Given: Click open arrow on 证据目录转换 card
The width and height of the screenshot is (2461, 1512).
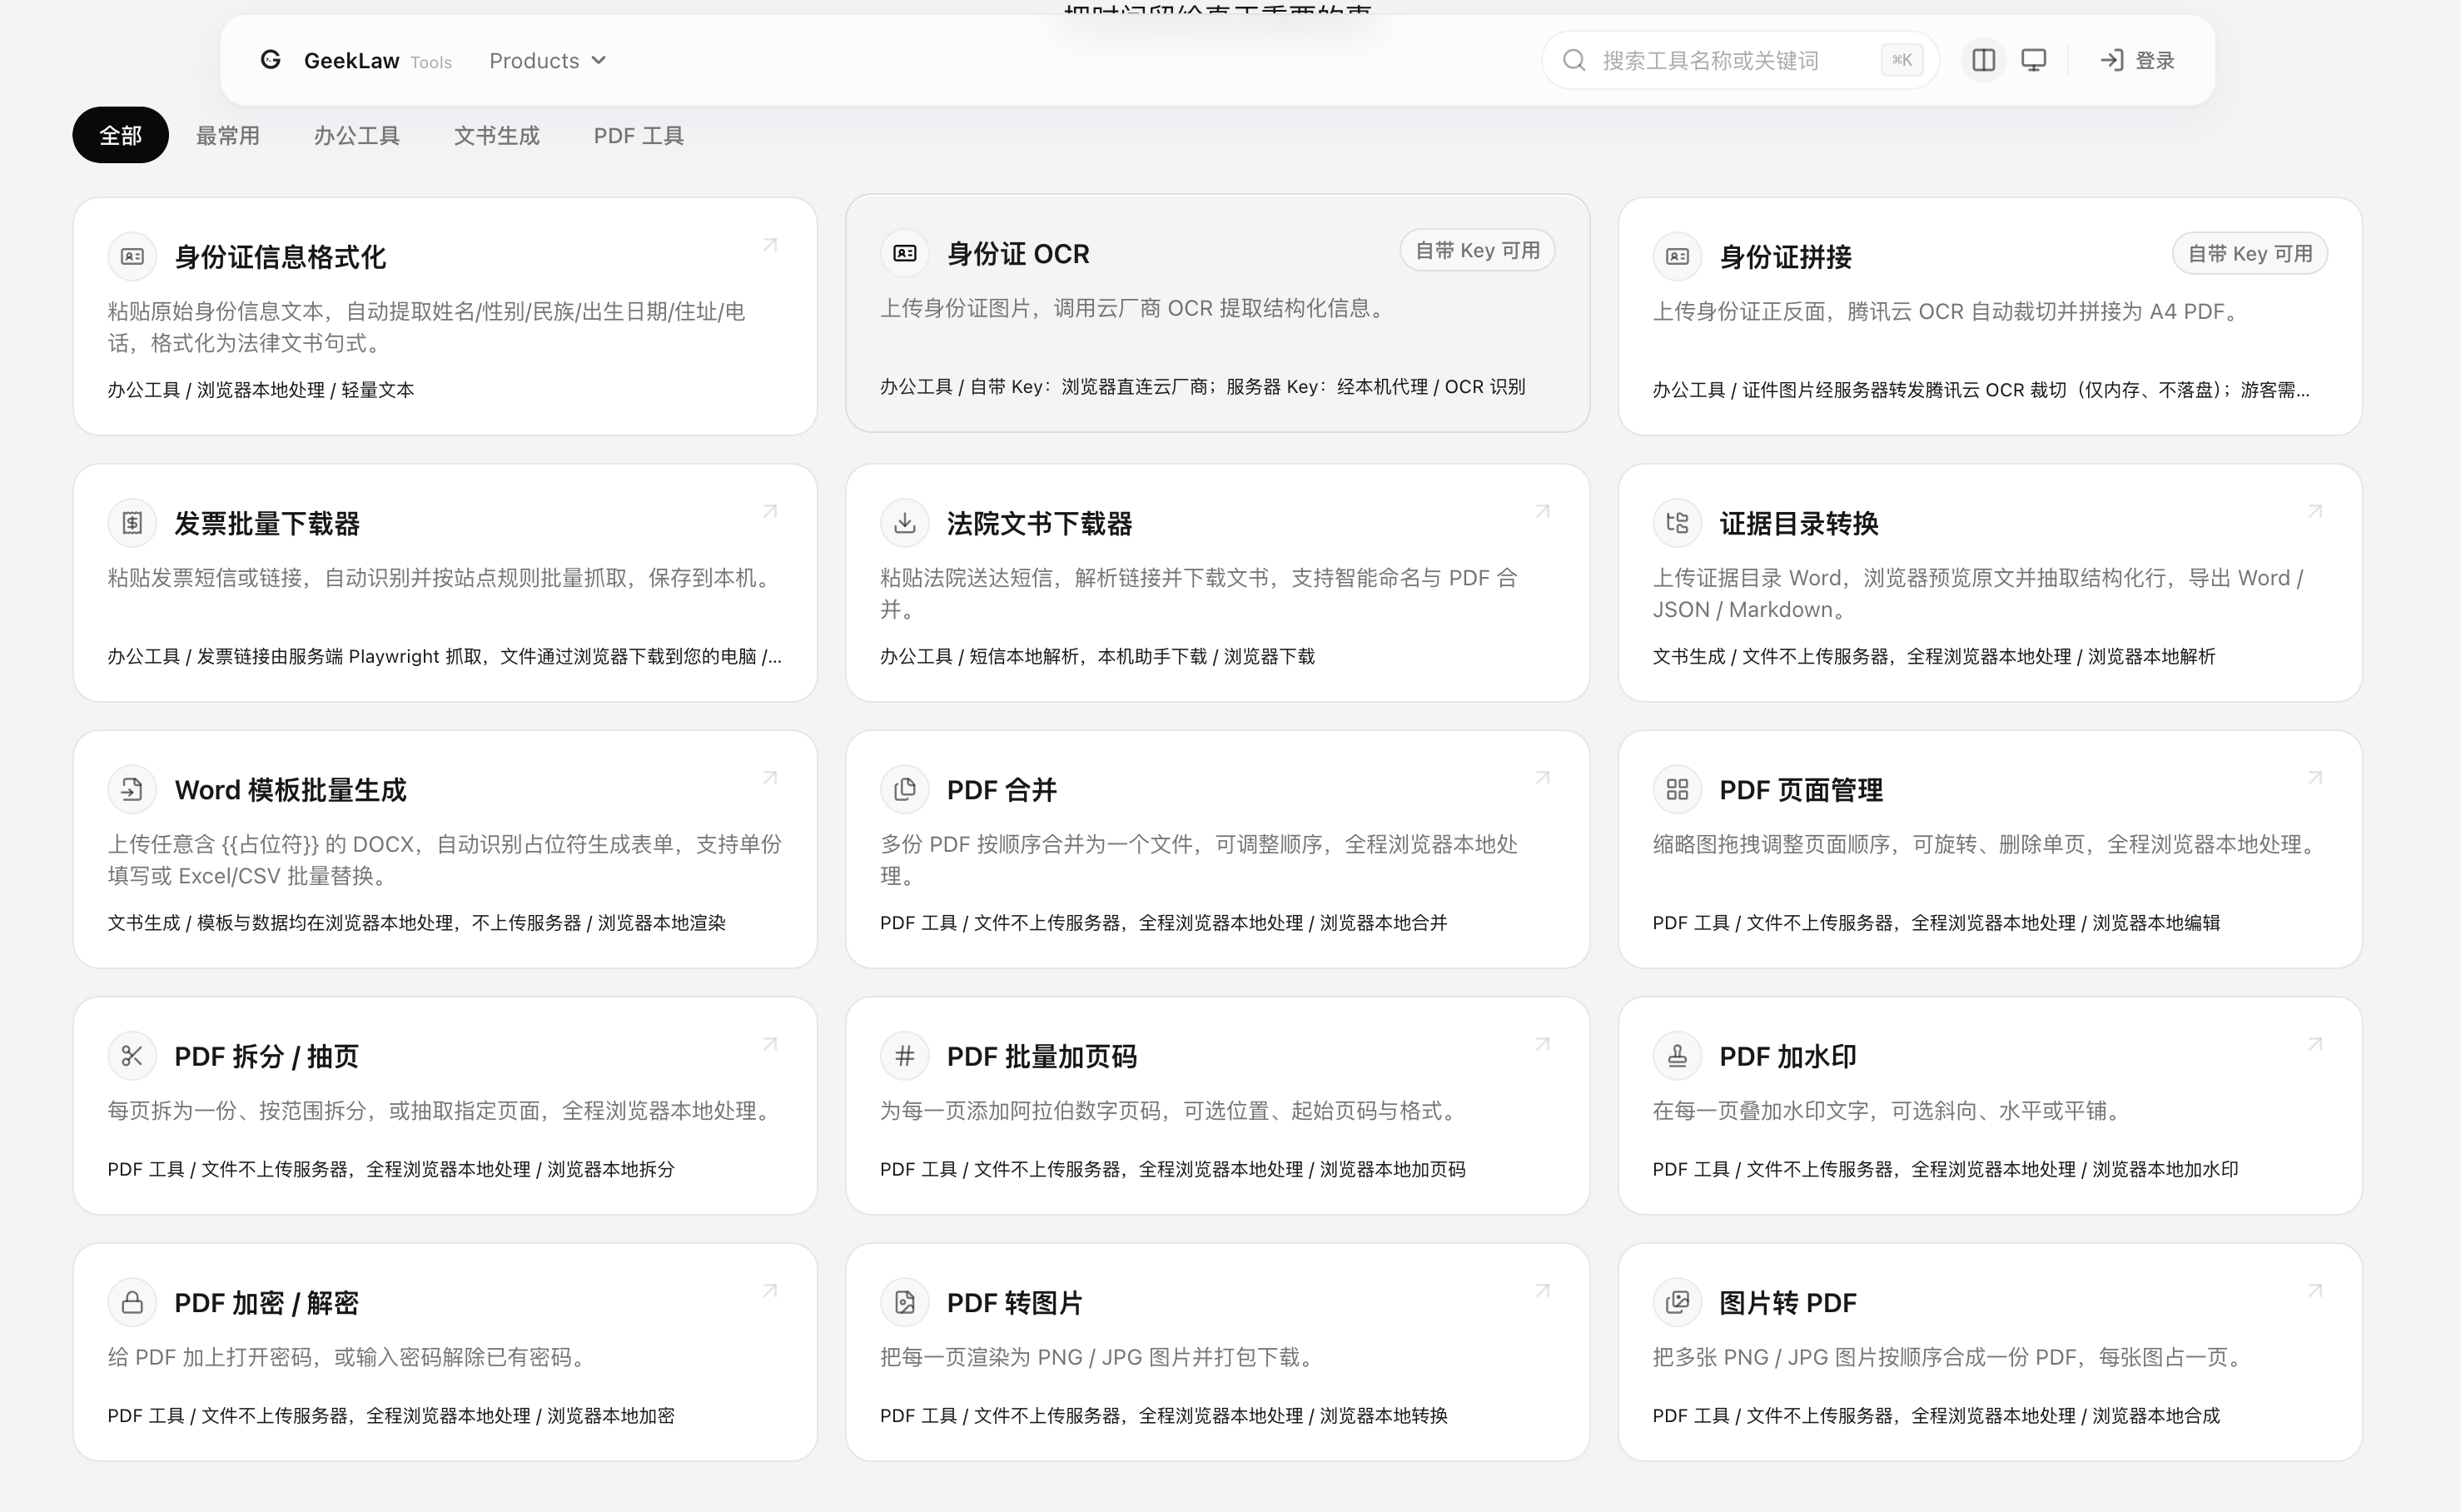Looking at the screenshot, I should (x=2315, y=511).
